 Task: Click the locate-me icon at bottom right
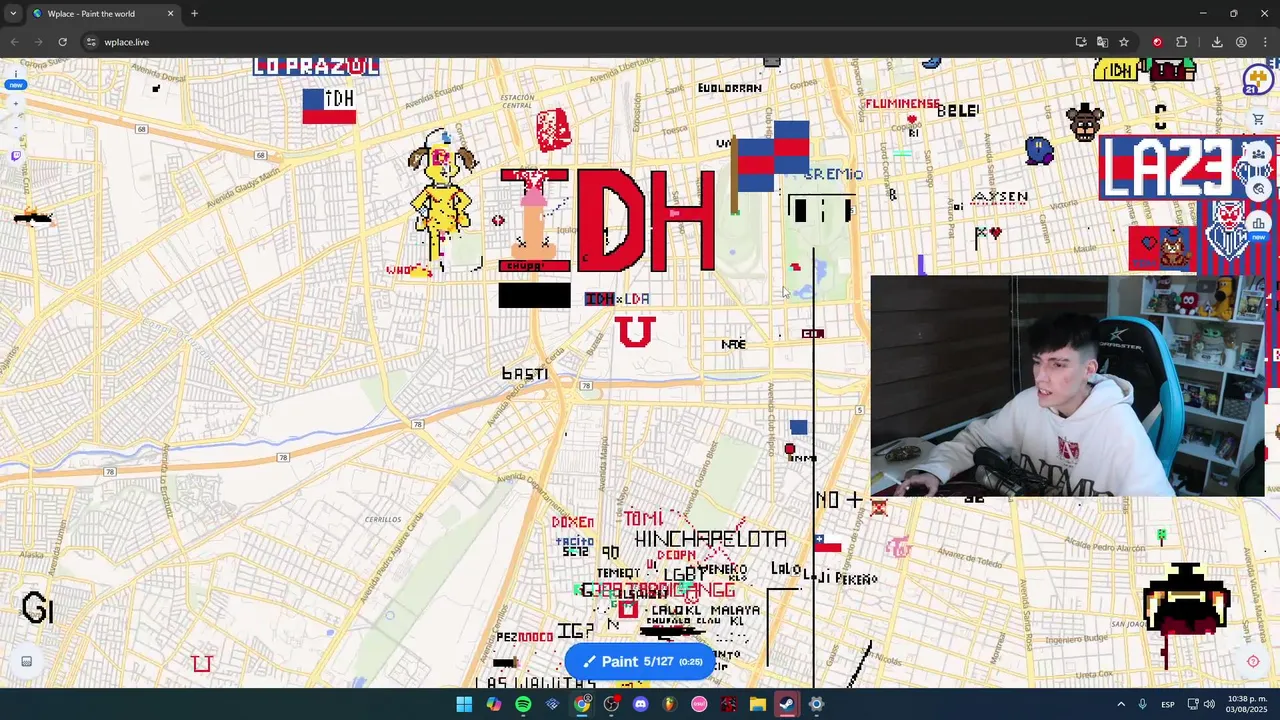[1253, 661]
